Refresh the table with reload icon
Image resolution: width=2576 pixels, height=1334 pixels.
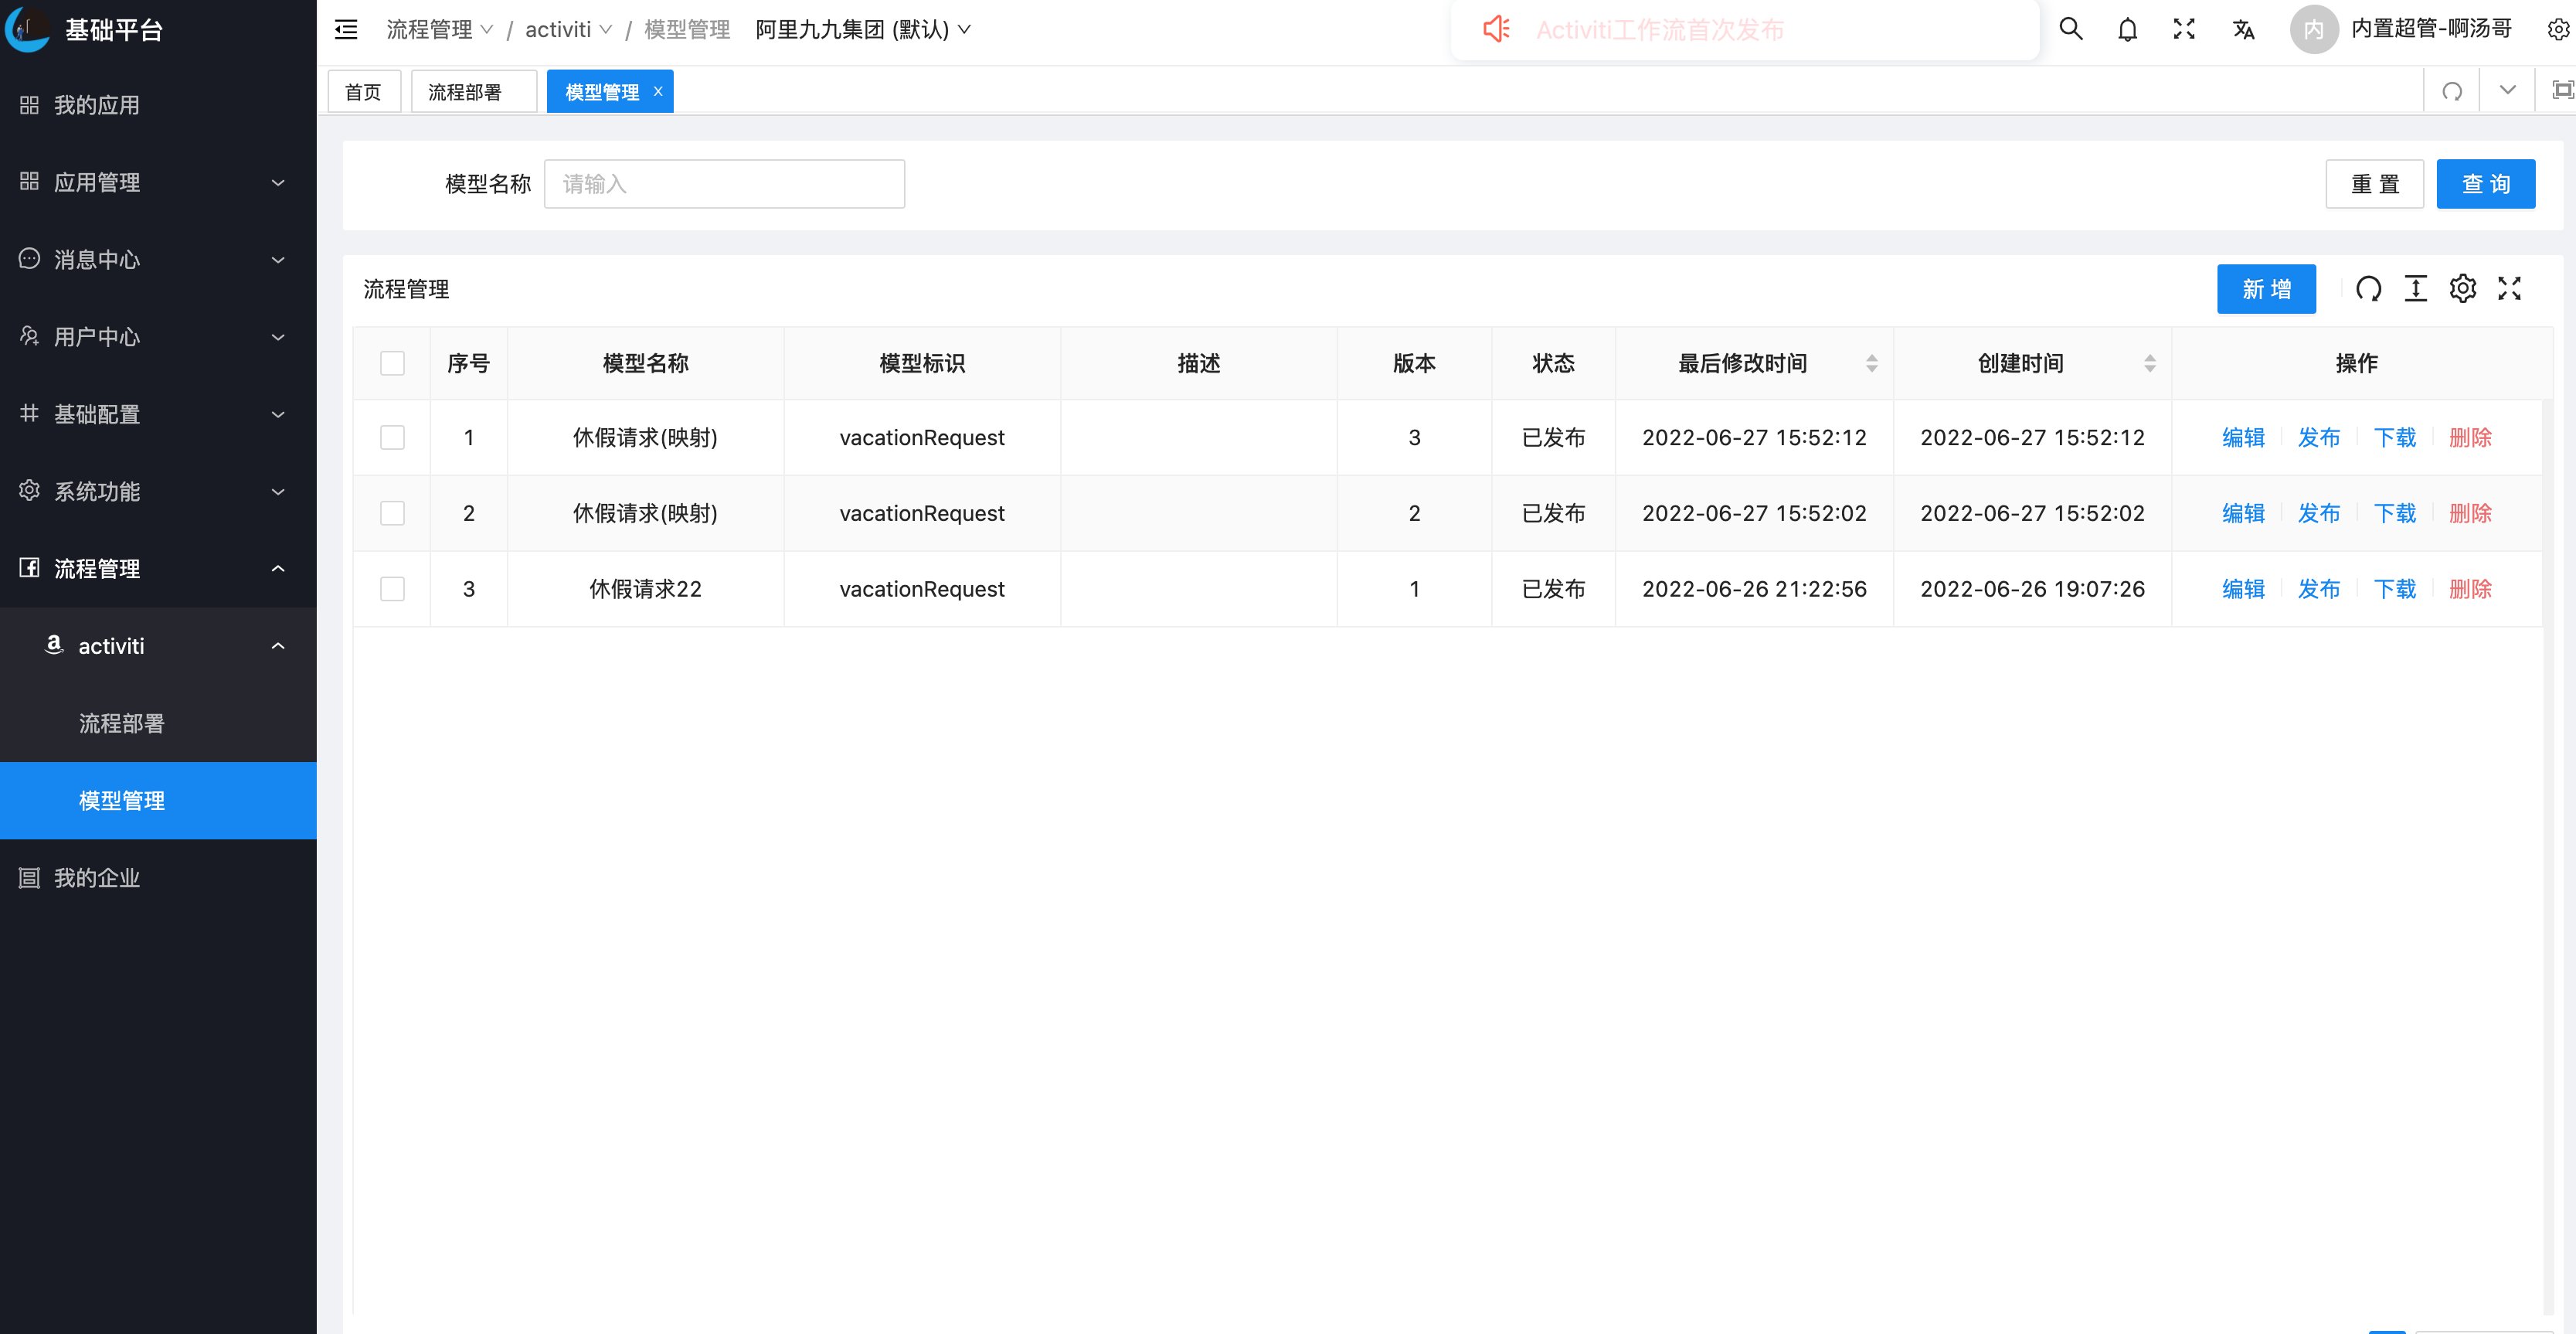pyautogui.click(x=2368, y=289)
